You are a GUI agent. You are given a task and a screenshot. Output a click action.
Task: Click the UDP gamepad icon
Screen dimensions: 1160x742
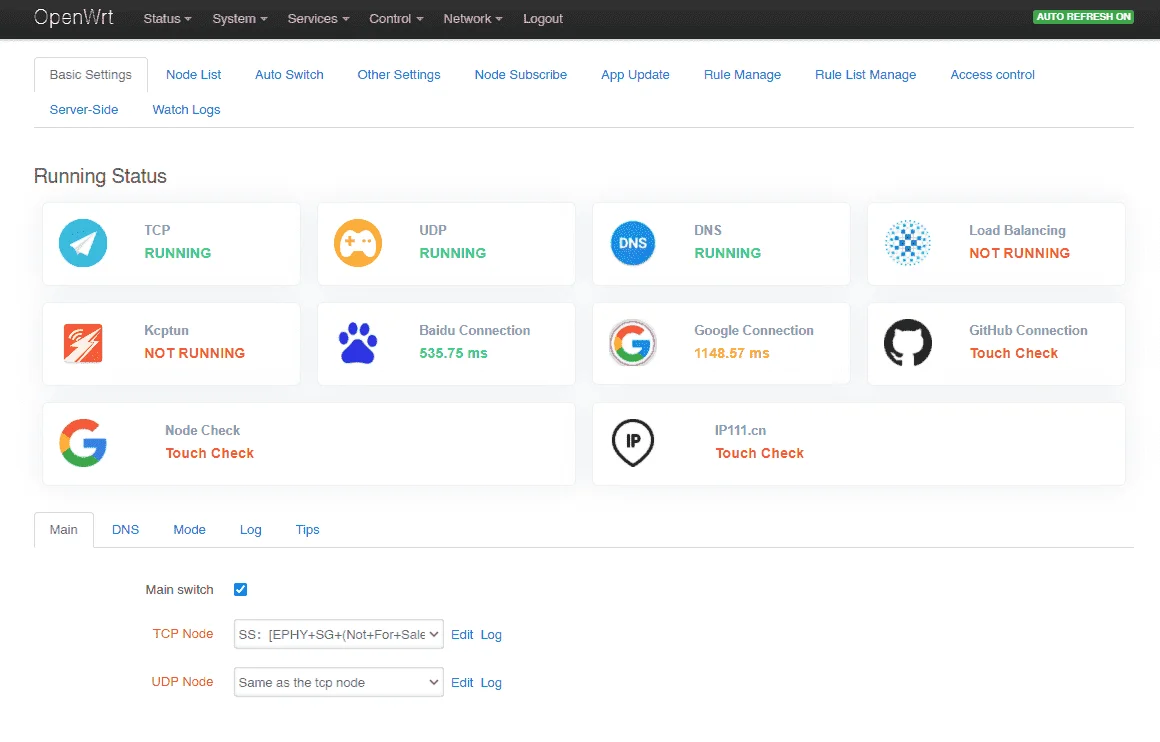[358, 243]
